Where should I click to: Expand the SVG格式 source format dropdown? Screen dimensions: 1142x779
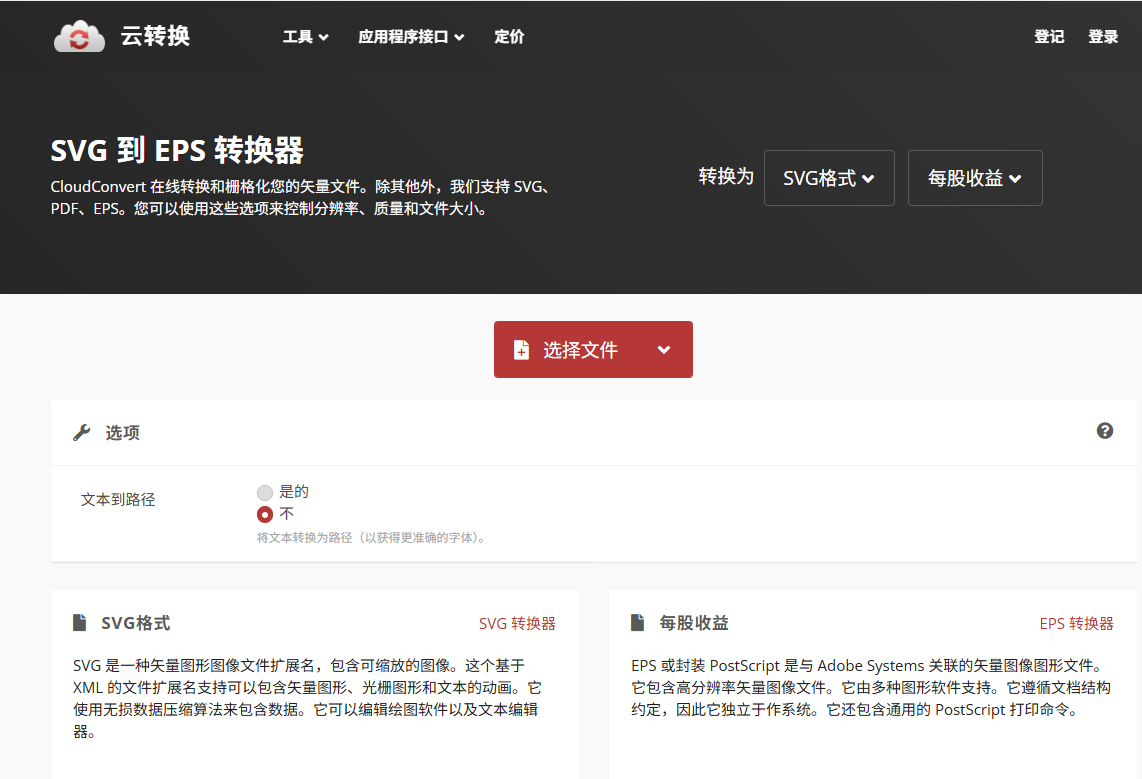coord(829,178)
